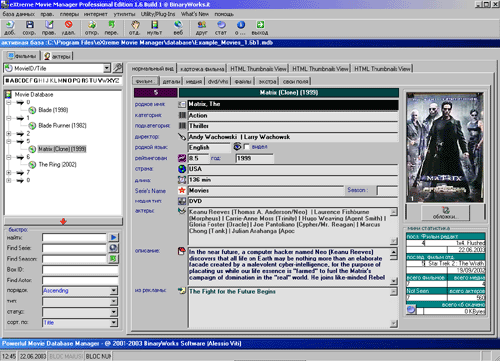
Task: Switch to the dvd/vhs tab
Action: click(218, 81)
